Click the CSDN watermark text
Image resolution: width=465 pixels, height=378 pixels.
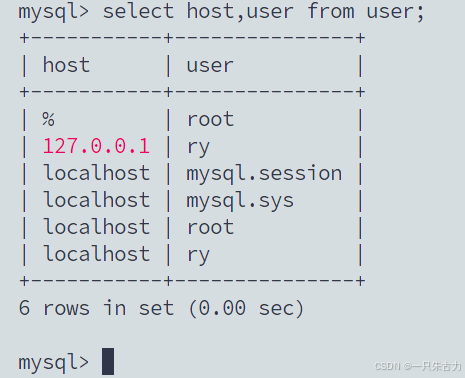tap(418, 366)
